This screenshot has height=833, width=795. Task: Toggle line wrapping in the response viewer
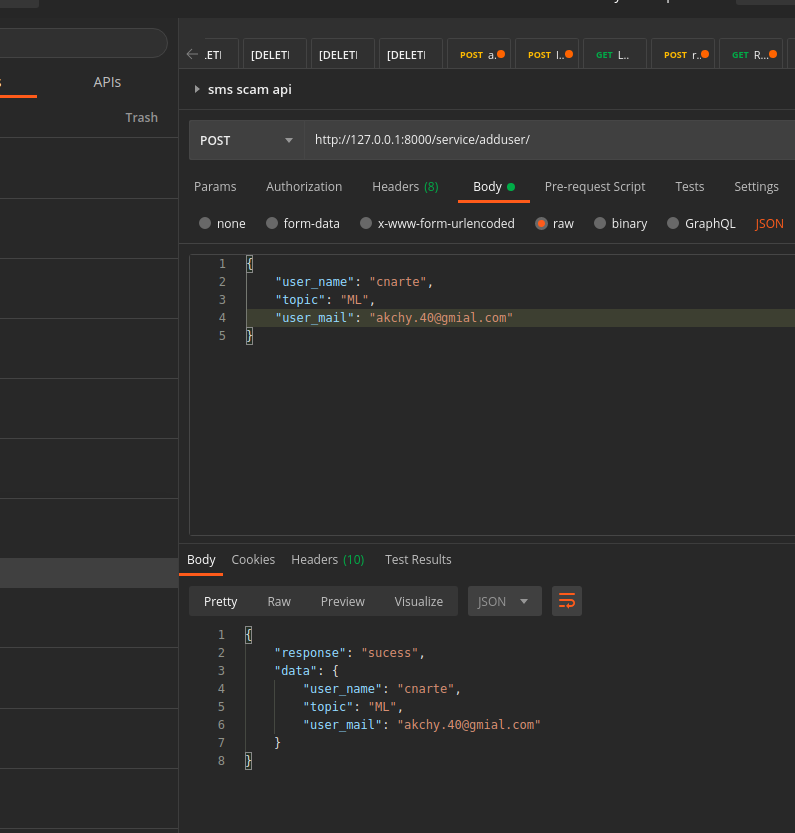567,601
